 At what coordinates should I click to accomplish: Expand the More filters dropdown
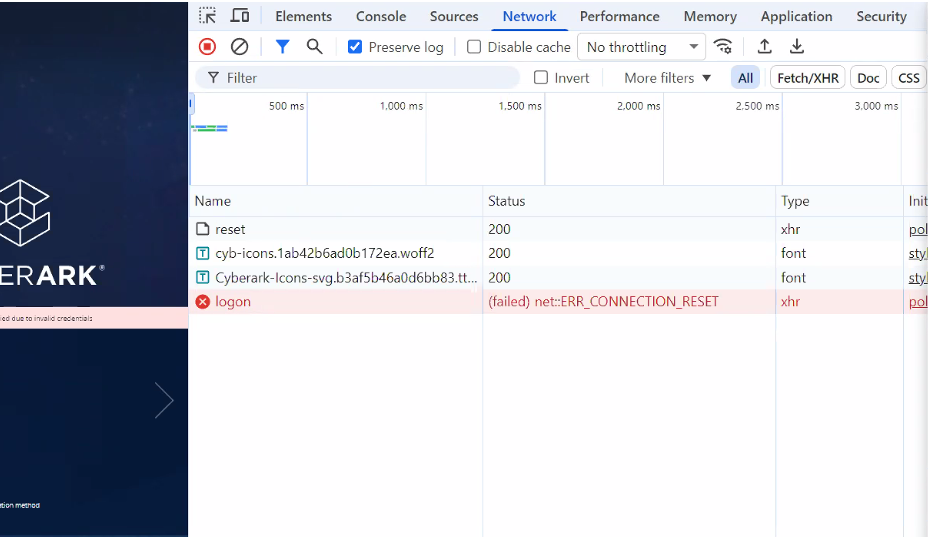click(667, 78)
